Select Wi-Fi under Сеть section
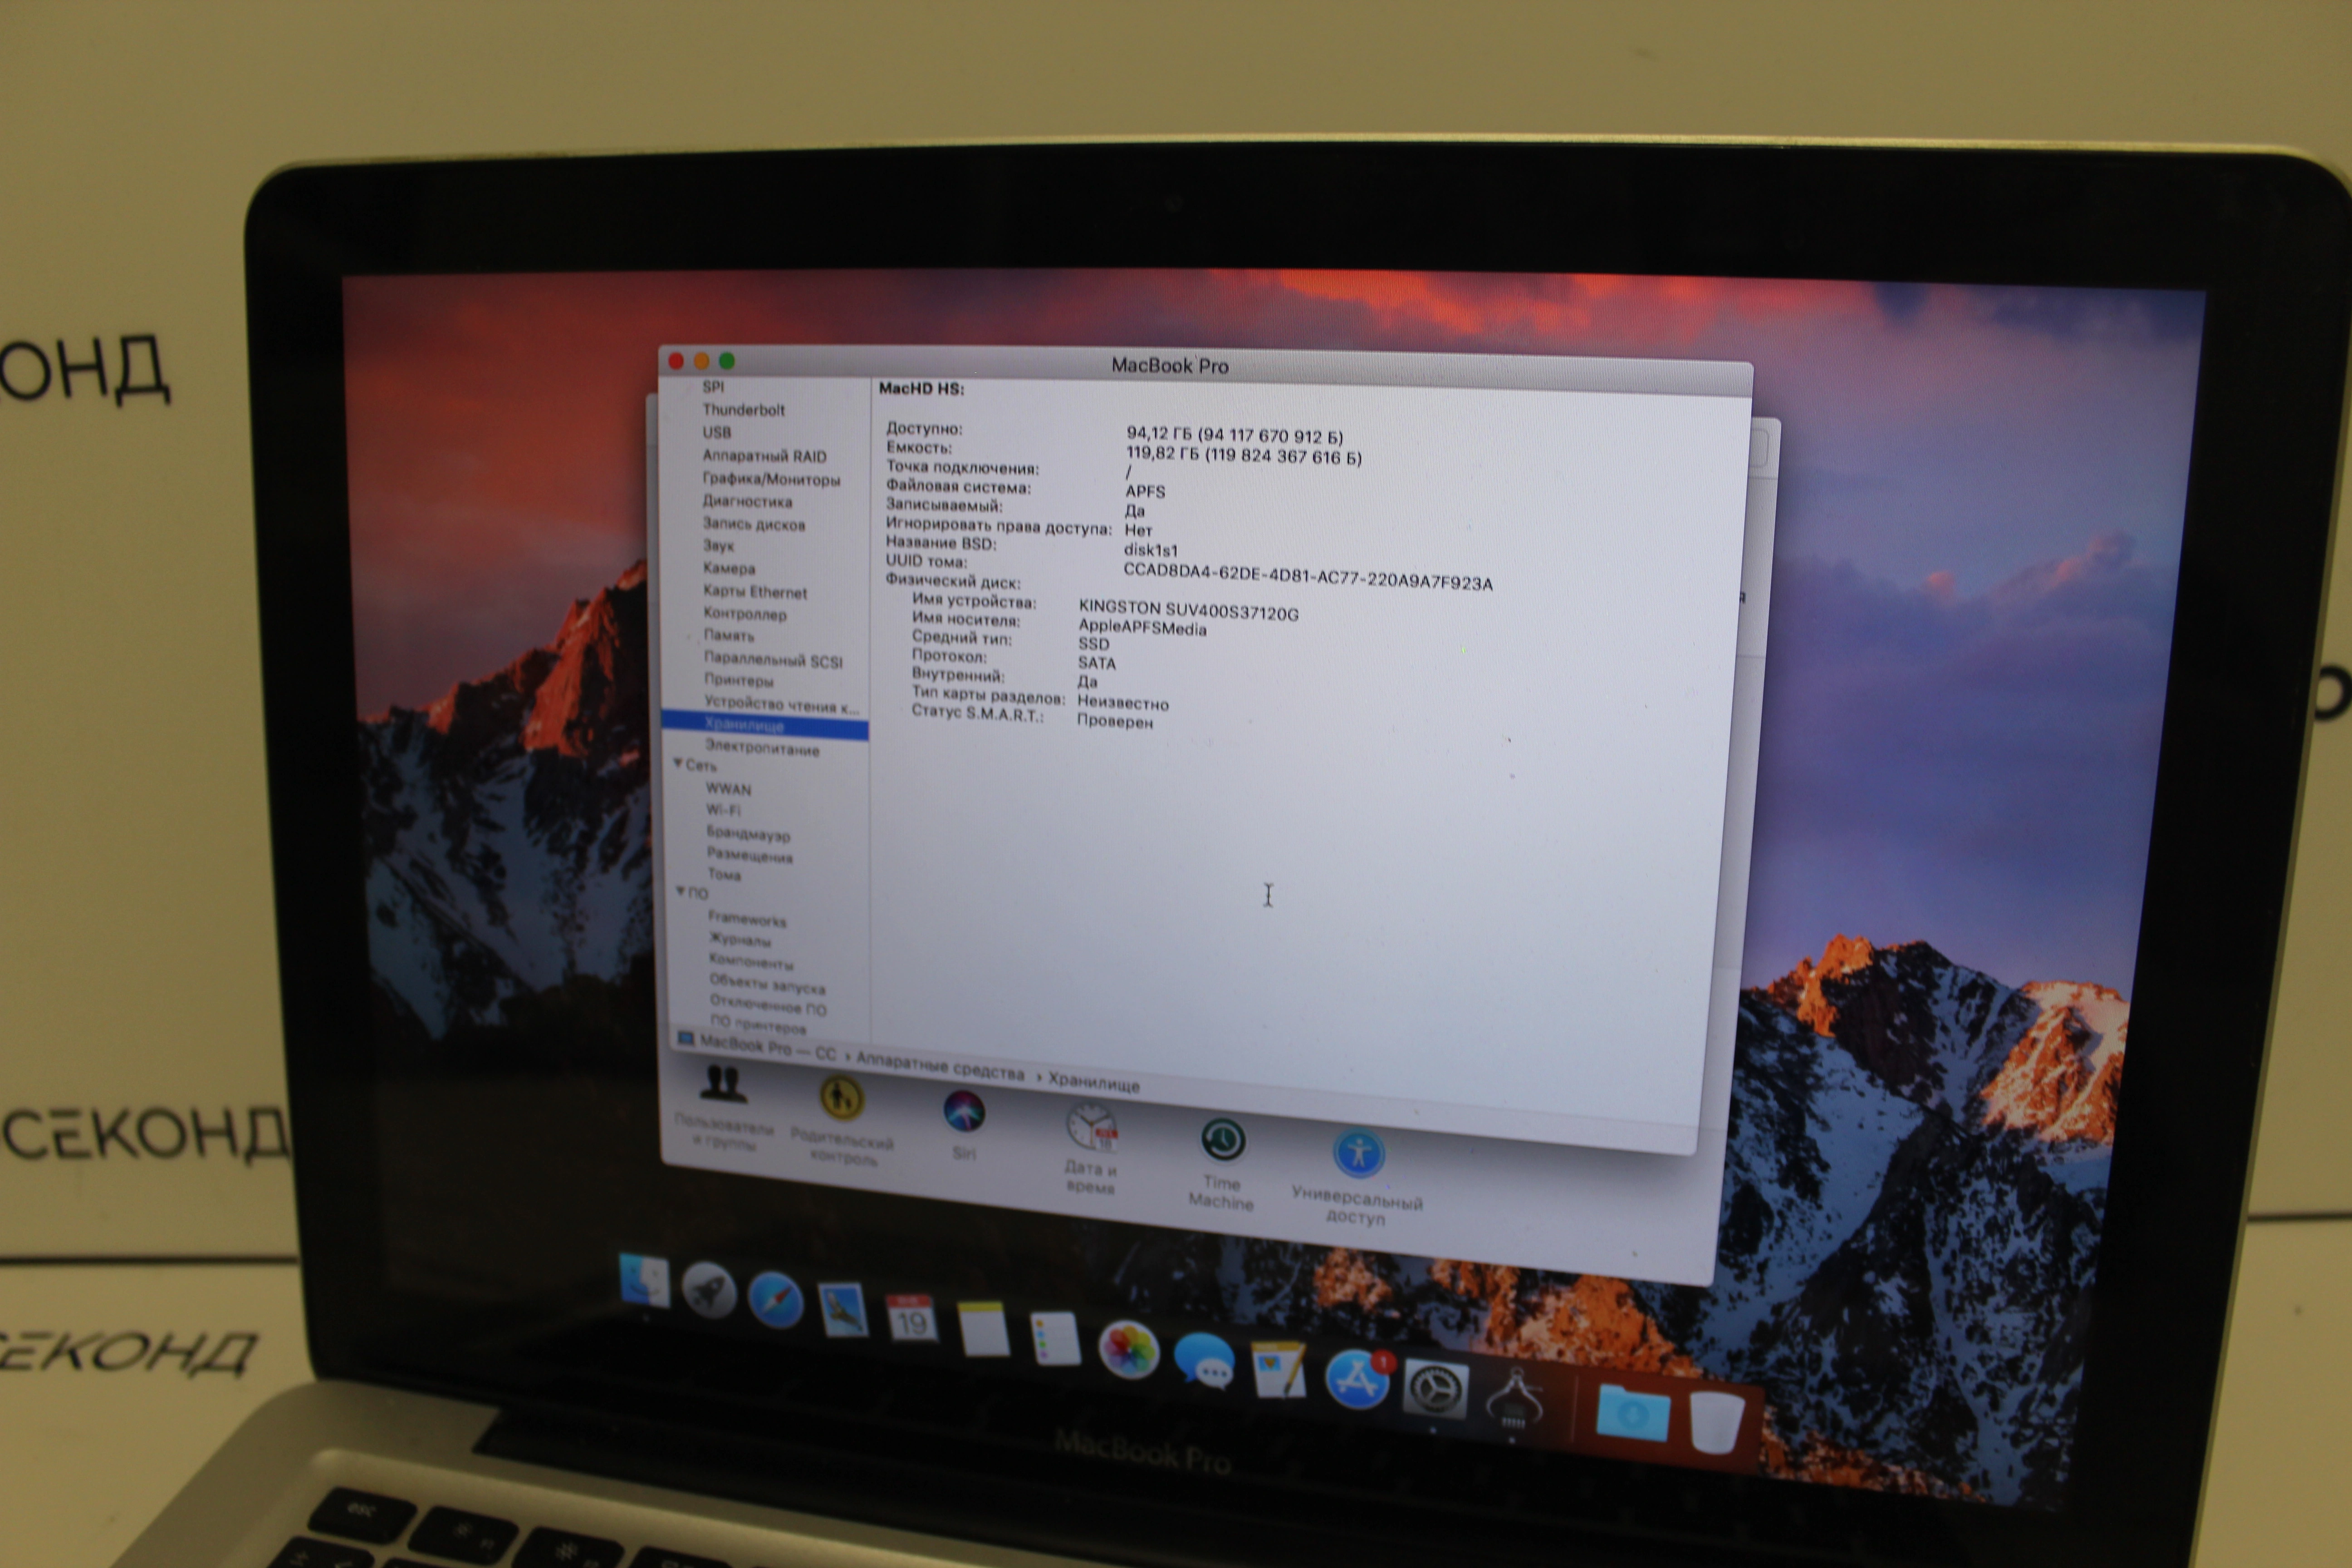This screenshot has height=1568, width=2352. pos(723,810)
